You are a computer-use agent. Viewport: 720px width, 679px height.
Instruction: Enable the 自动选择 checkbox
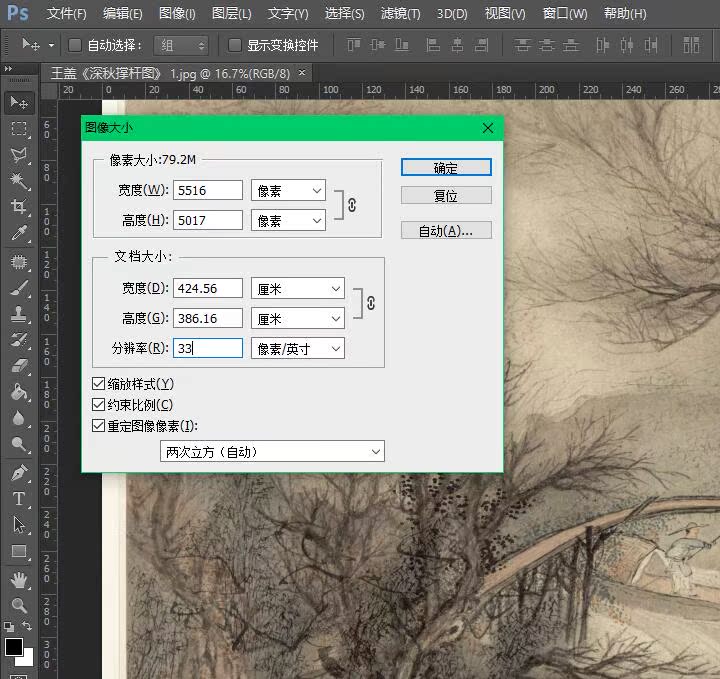point(75,45)
